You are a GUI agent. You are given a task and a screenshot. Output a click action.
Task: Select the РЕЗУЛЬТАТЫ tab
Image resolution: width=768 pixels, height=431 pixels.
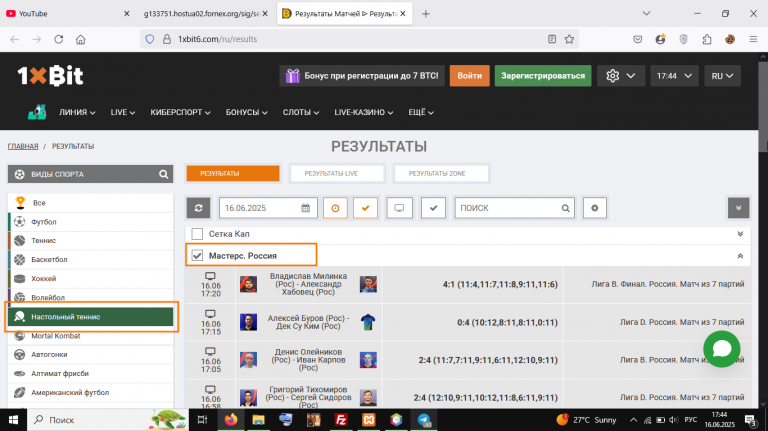[233, 173]
